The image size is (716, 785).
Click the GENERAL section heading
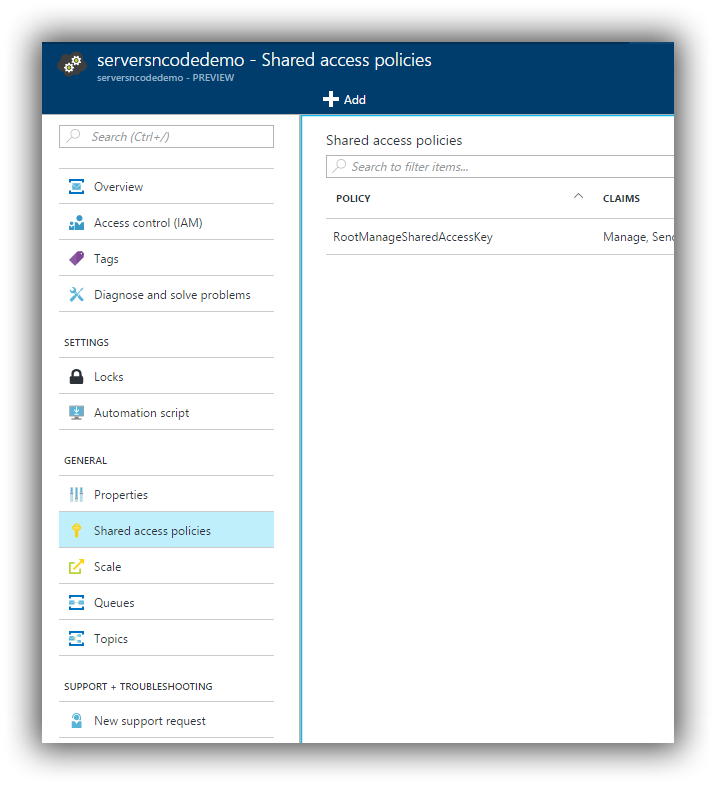pos(85,461)
